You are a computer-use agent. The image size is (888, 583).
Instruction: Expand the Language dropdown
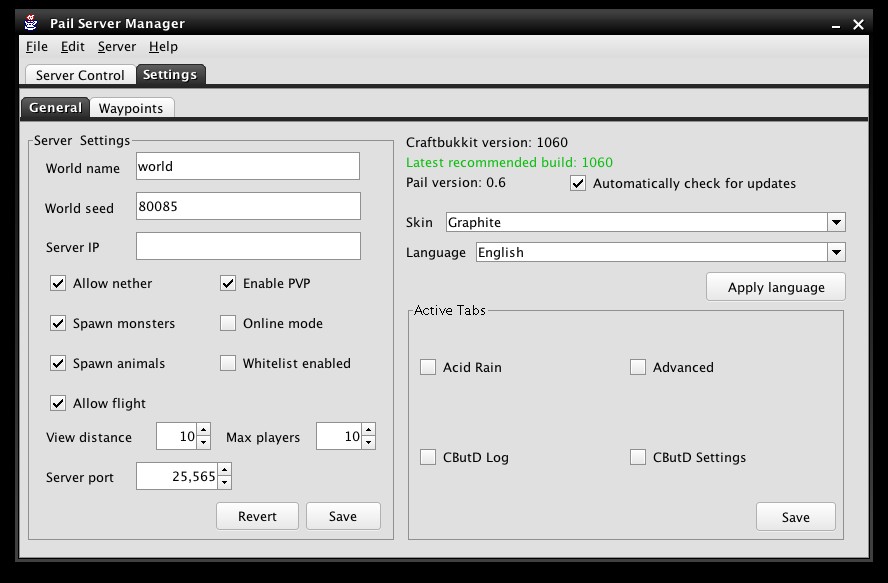(x=836, y=252)
